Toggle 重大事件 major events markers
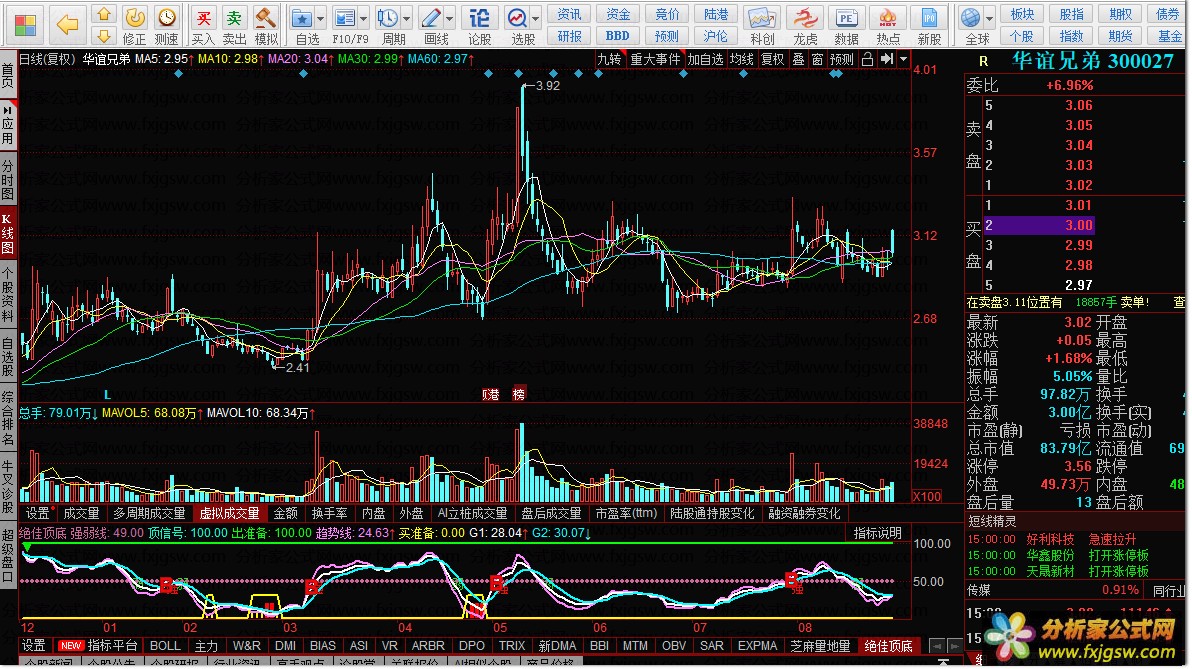 (655, 59)
